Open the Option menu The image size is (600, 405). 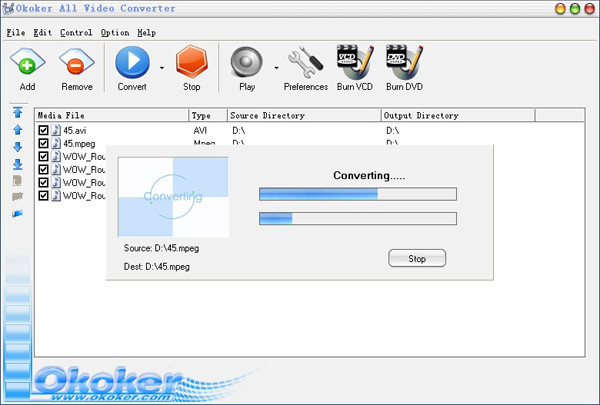coord(115,33)
